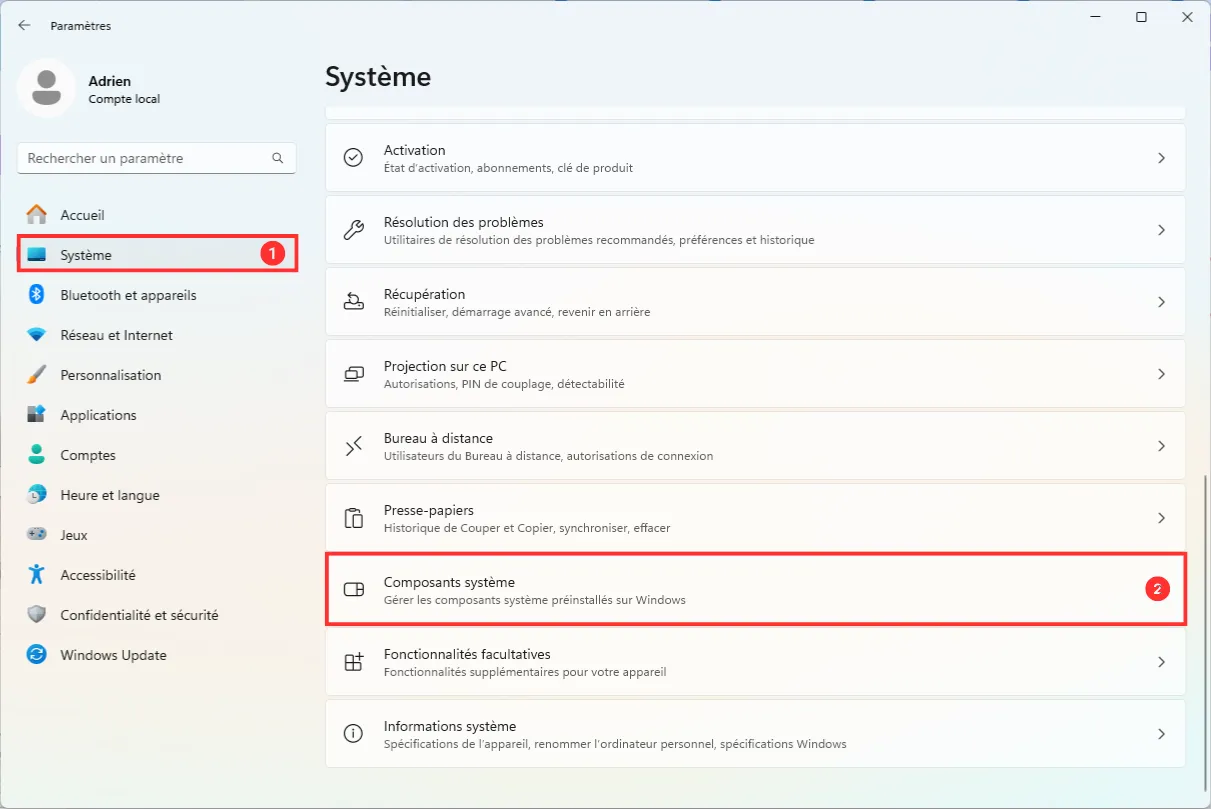1211x809 pixels.
Task: Open the Applications section
Action: click(157, 415)
